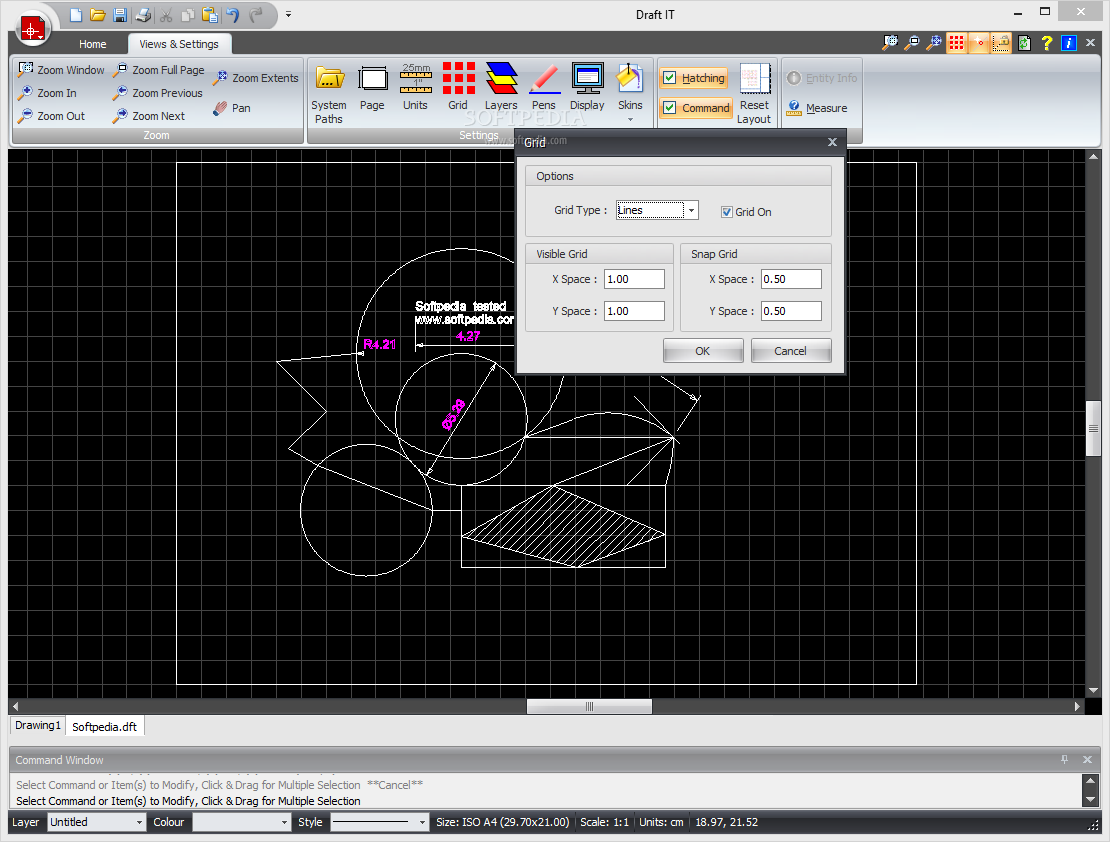The height and width of the screenshot is (842, 1110).
Task: Click Visible Grid Y Space field
Action: [634, 311]
